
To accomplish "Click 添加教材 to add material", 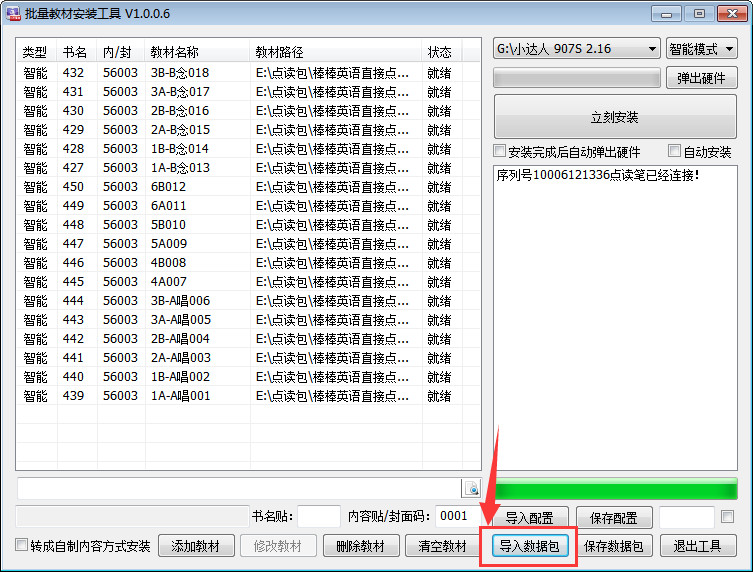I will pos(196,546).
